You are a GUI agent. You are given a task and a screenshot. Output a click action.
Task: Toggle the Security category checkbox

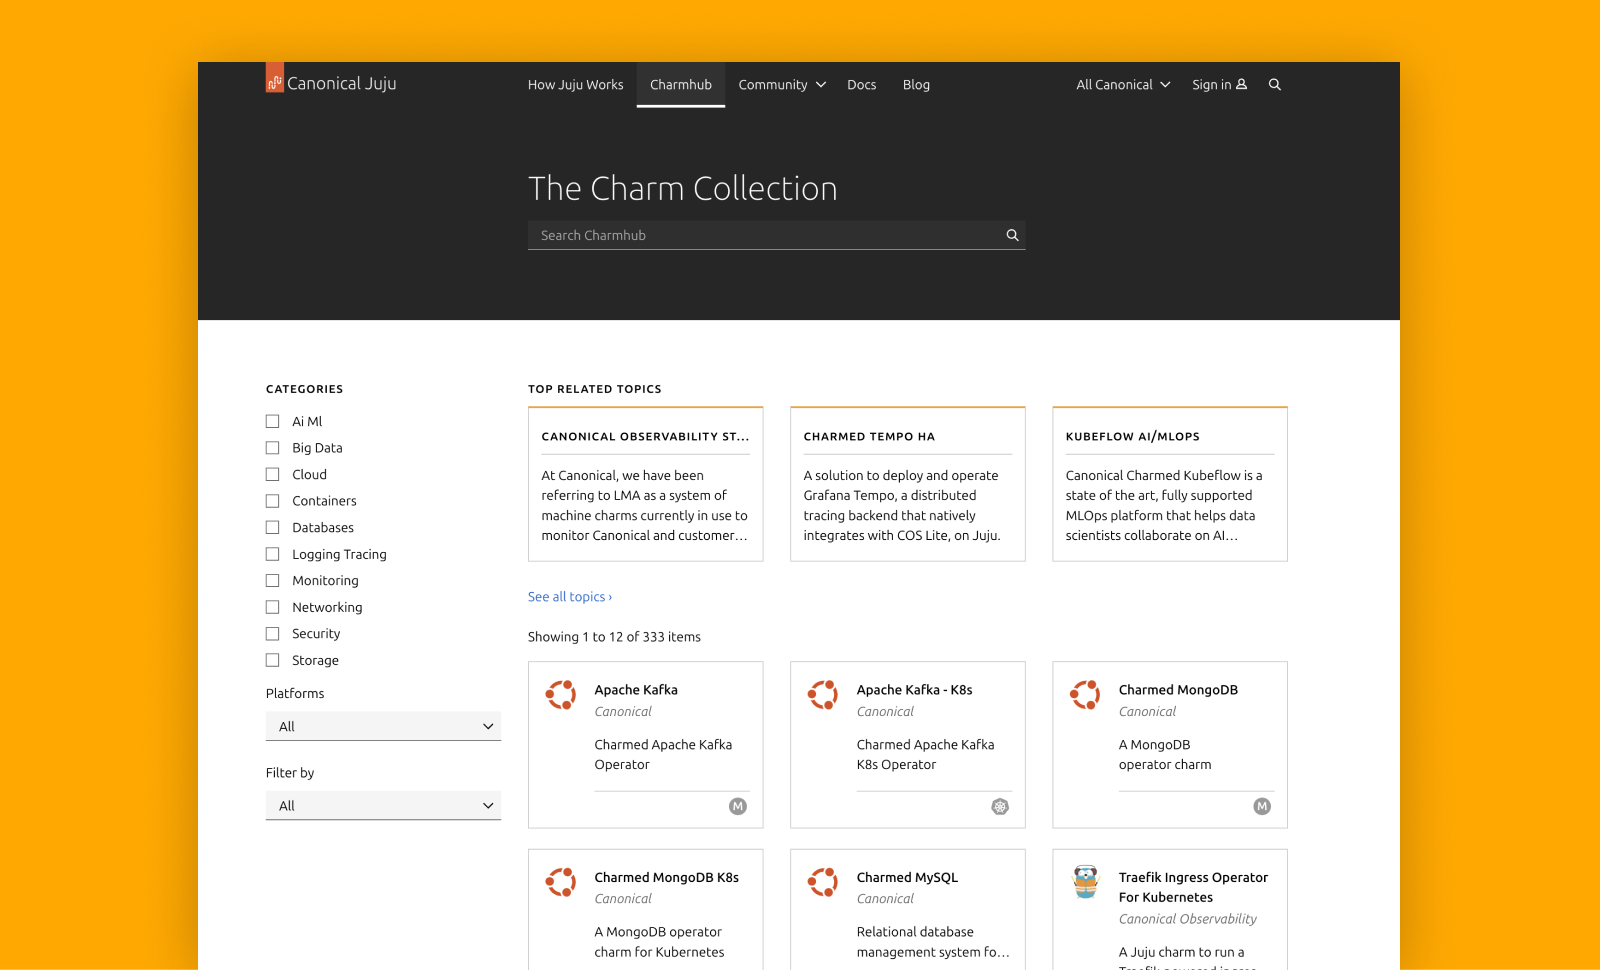pos(272,634)
